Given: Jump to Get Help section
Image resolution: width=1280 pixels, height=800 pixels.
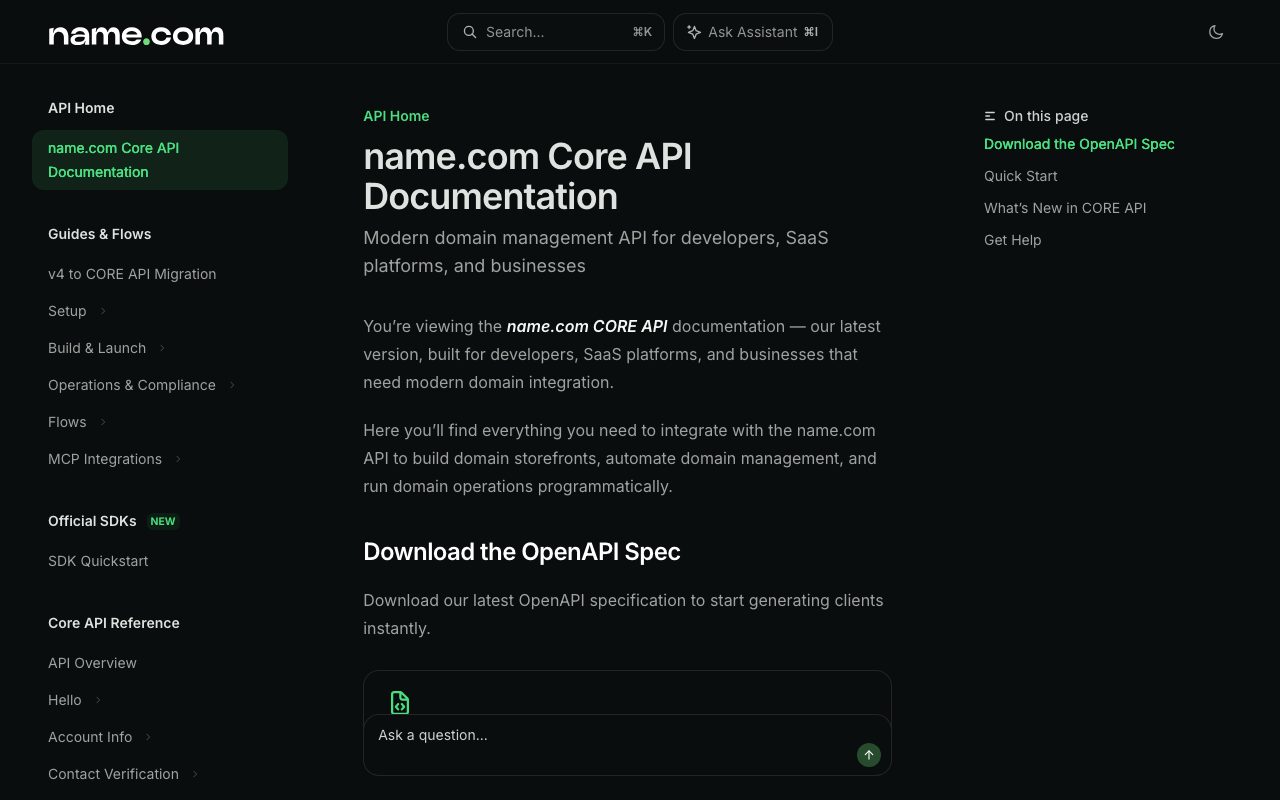Looking at the screenshot, I should coord(1012,240).
